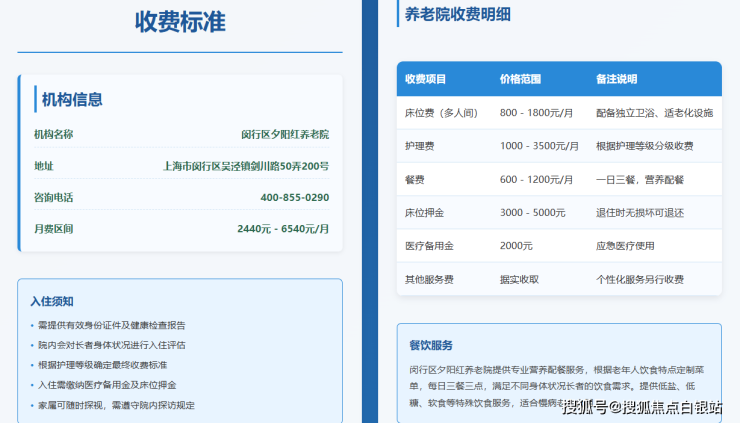Viewport: 740px width, 423px height.
Task: Click the 收费项目 column header
Action: coord(425,79)
